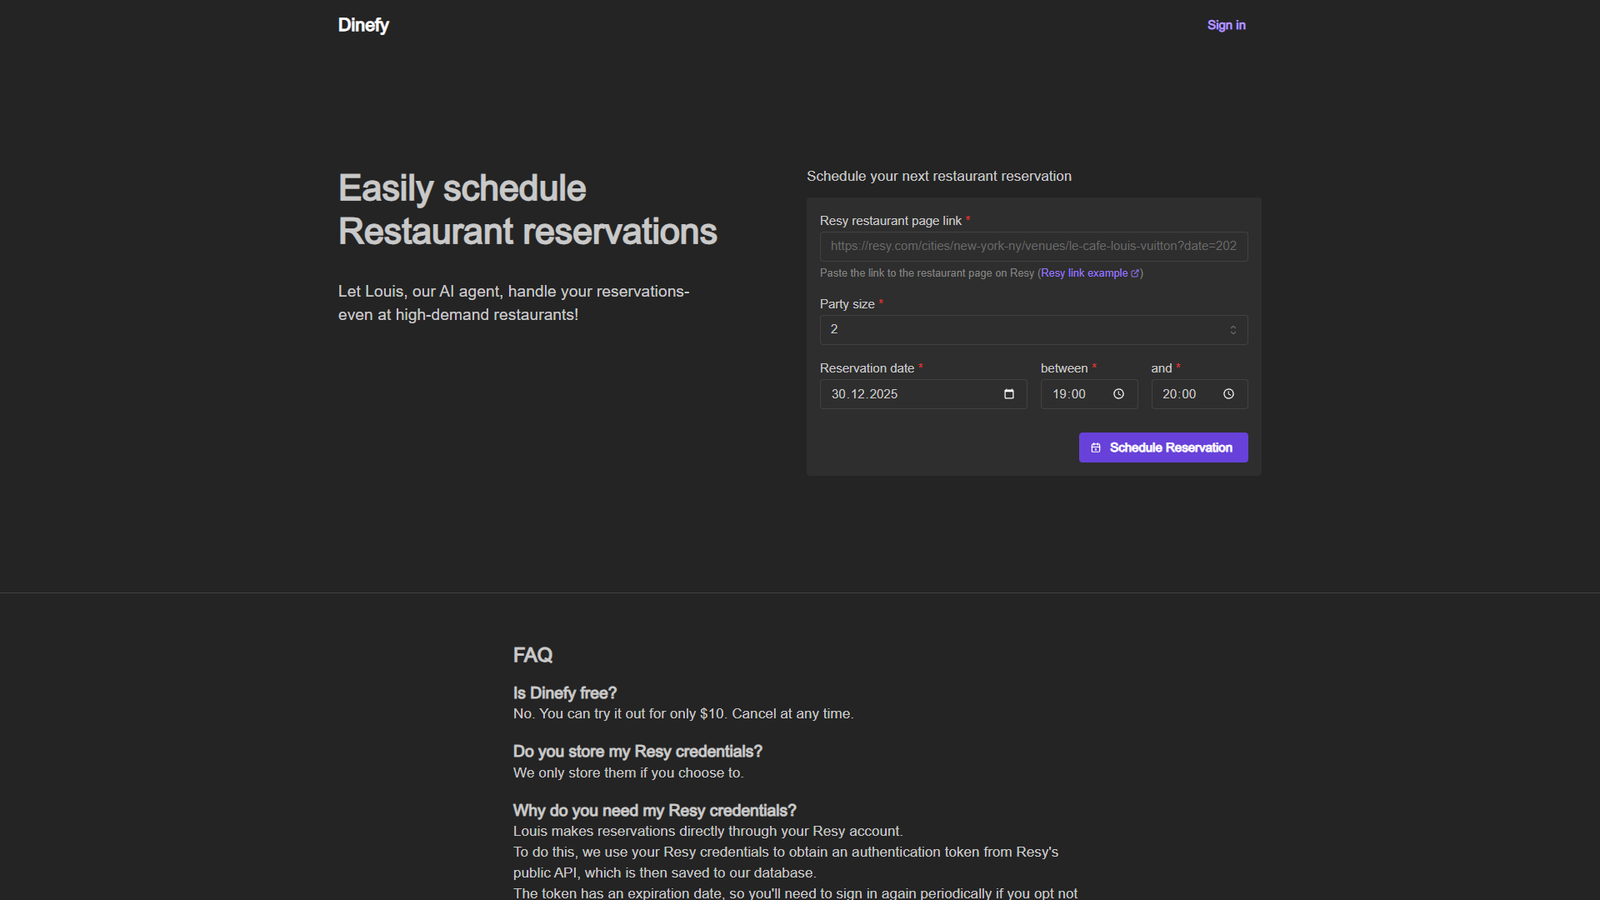Click 'Louis makes reservations directly through your Resy account.'

(x=708, y=831)
